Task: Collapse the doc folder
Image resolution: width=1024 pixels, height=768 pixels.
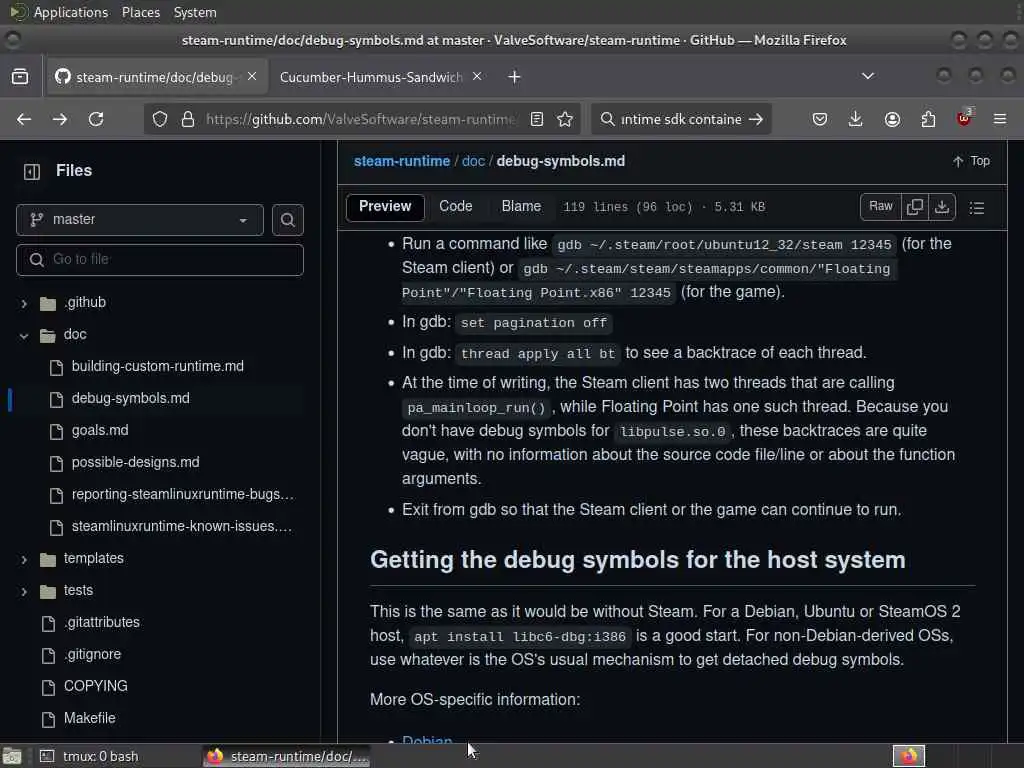Action: click(24, 336)
